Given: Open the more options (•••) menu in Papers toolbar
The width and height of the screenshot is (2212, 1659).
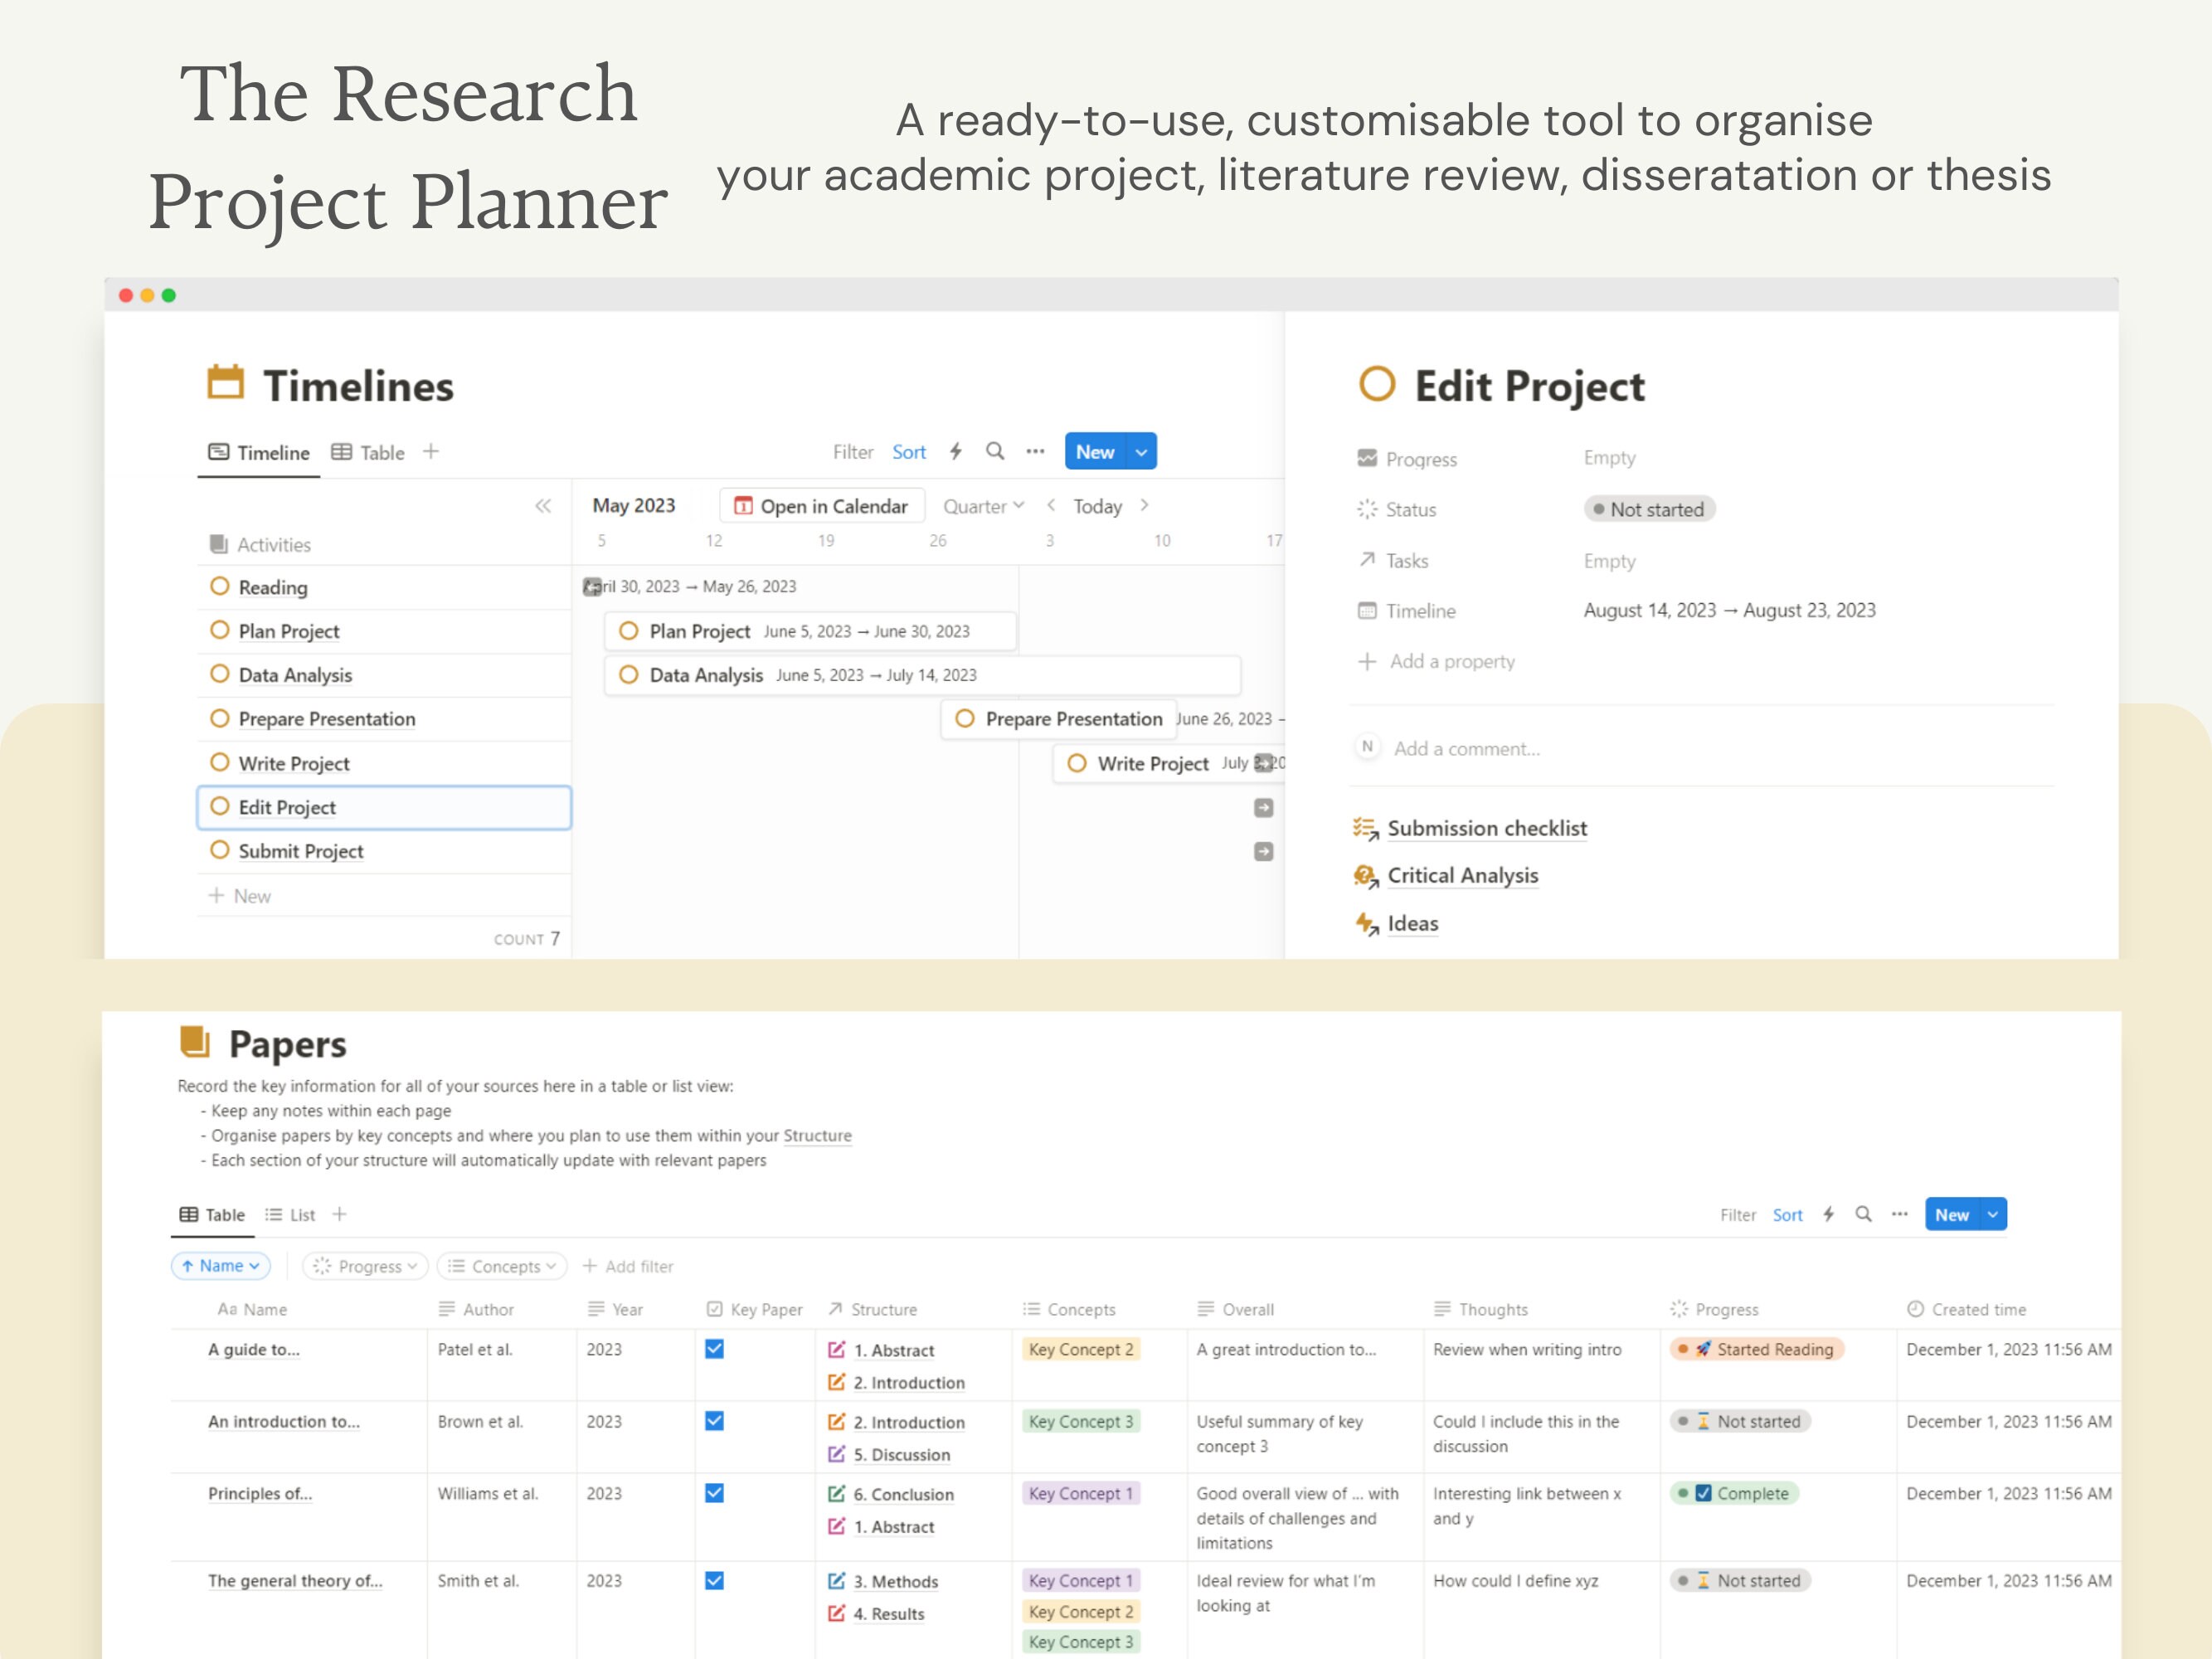Looking at the screenshot, I should (x=1899, y=1214).
